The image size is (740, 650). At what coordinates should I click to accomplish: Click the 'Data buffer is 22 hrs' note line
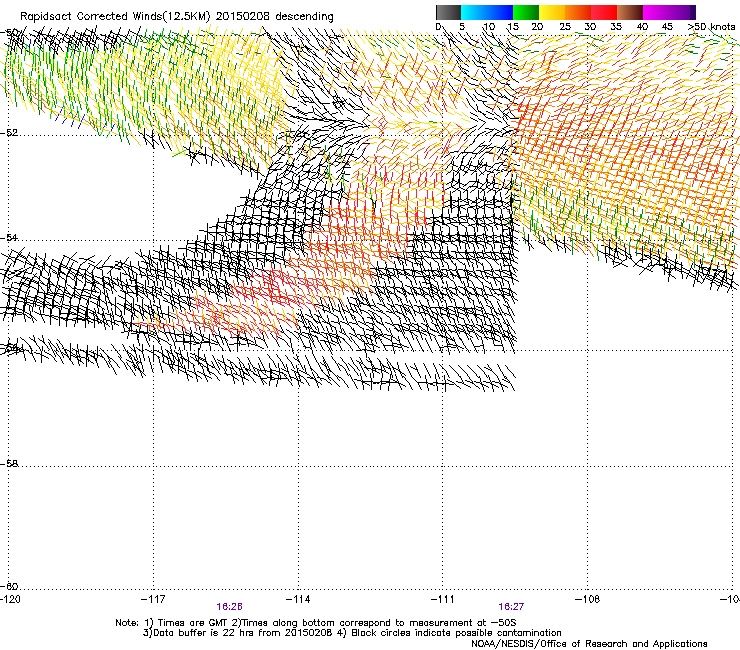(x=352, y=633)
